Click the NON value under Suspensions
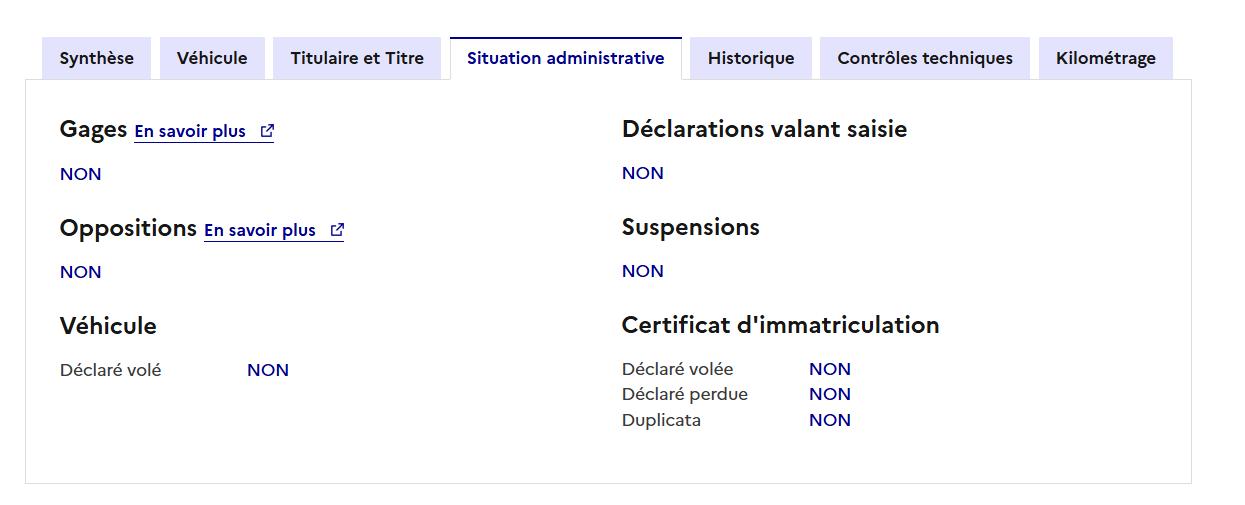 pyautogui.click(x=643, y=271)
